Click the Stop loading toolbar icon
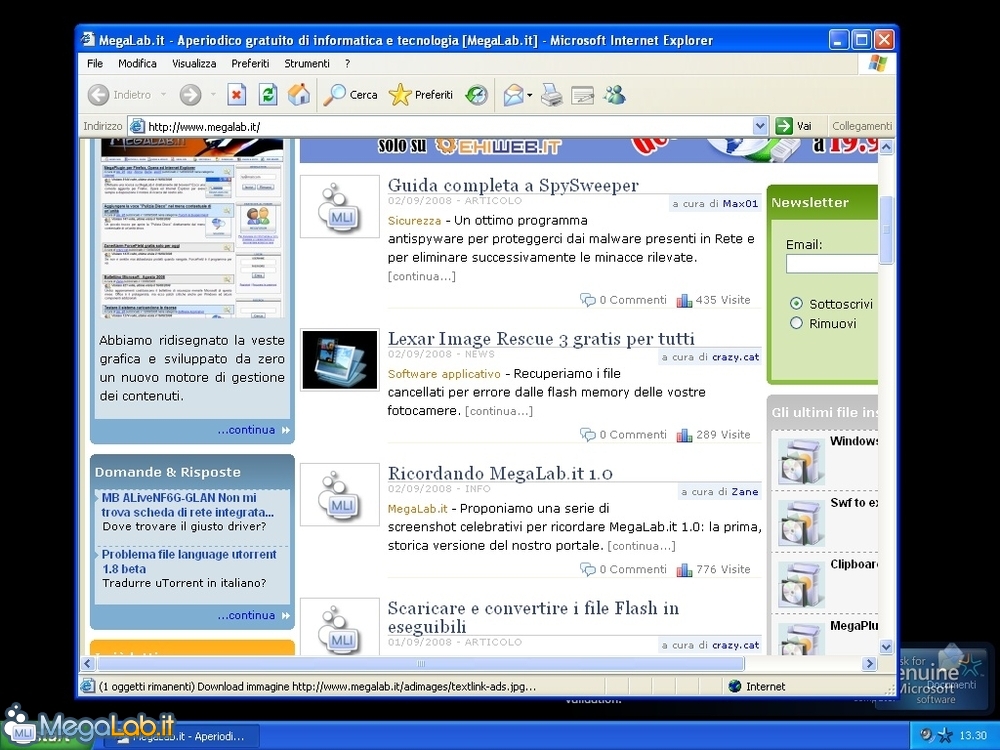This screenshot has height=750, width=1000. coord(237,95)
